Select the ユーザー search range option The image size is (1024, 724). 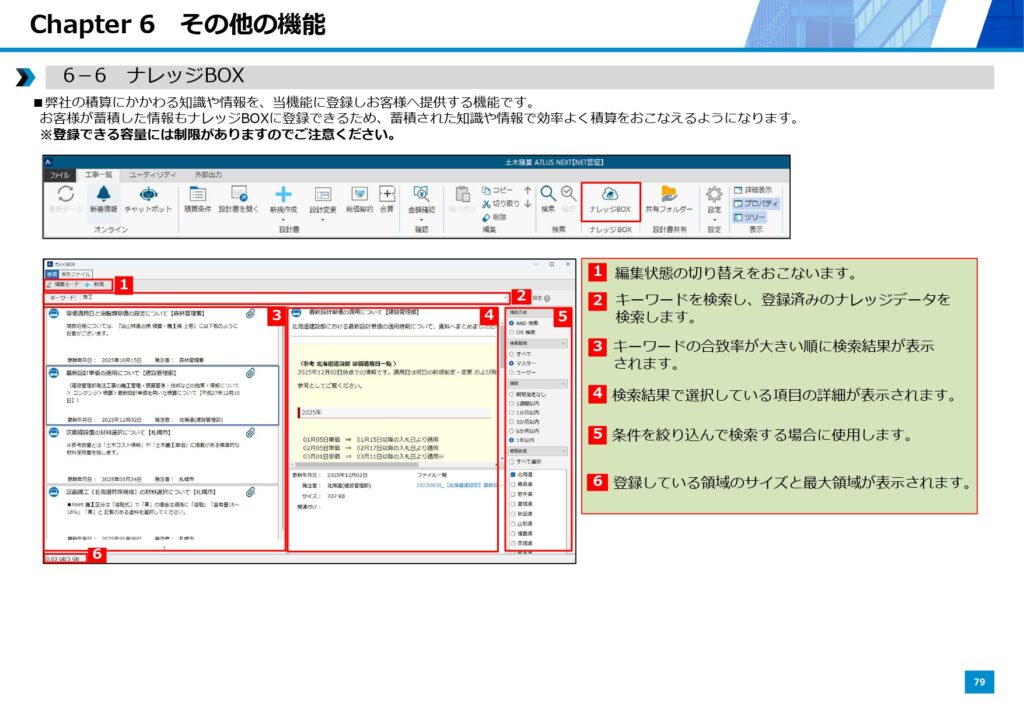tap(512, 372)
